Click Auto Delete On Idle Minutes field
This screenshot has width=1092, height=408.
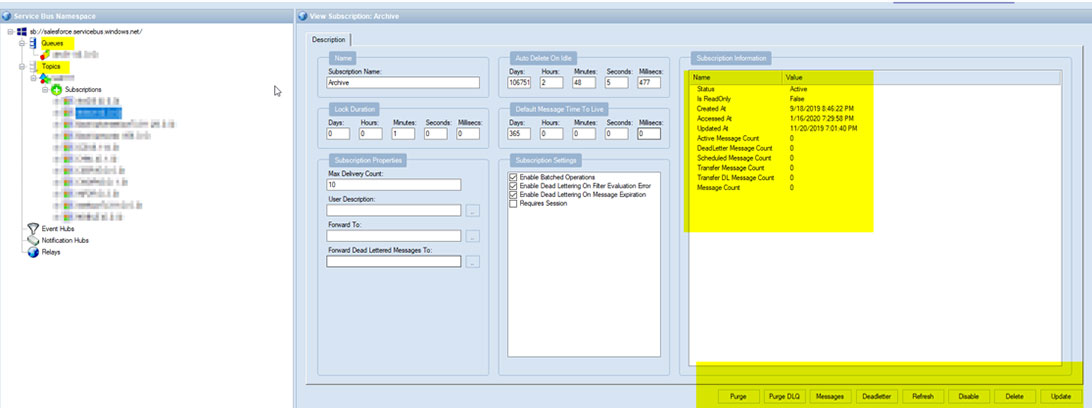click(584, 83)
